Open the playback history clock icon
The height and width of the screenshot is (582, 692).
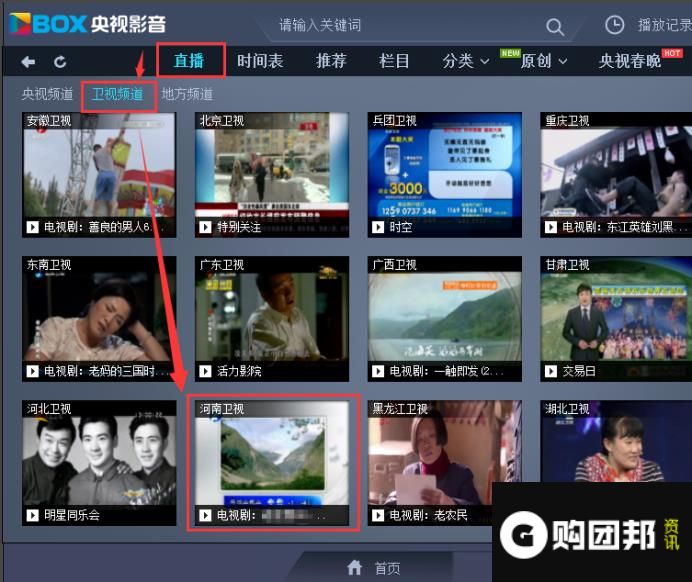point(614,25)
